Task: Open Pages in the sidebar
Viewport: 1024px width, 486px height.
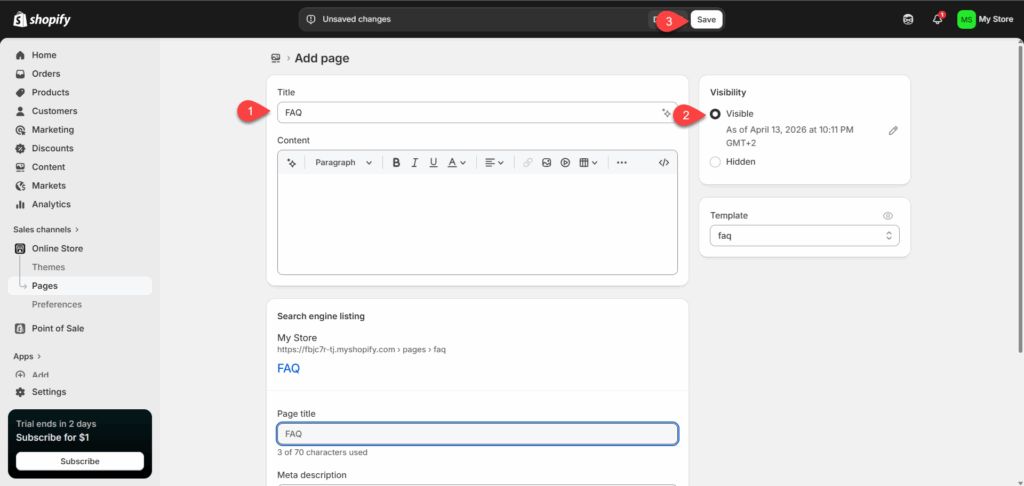Action: pos(45,286)
